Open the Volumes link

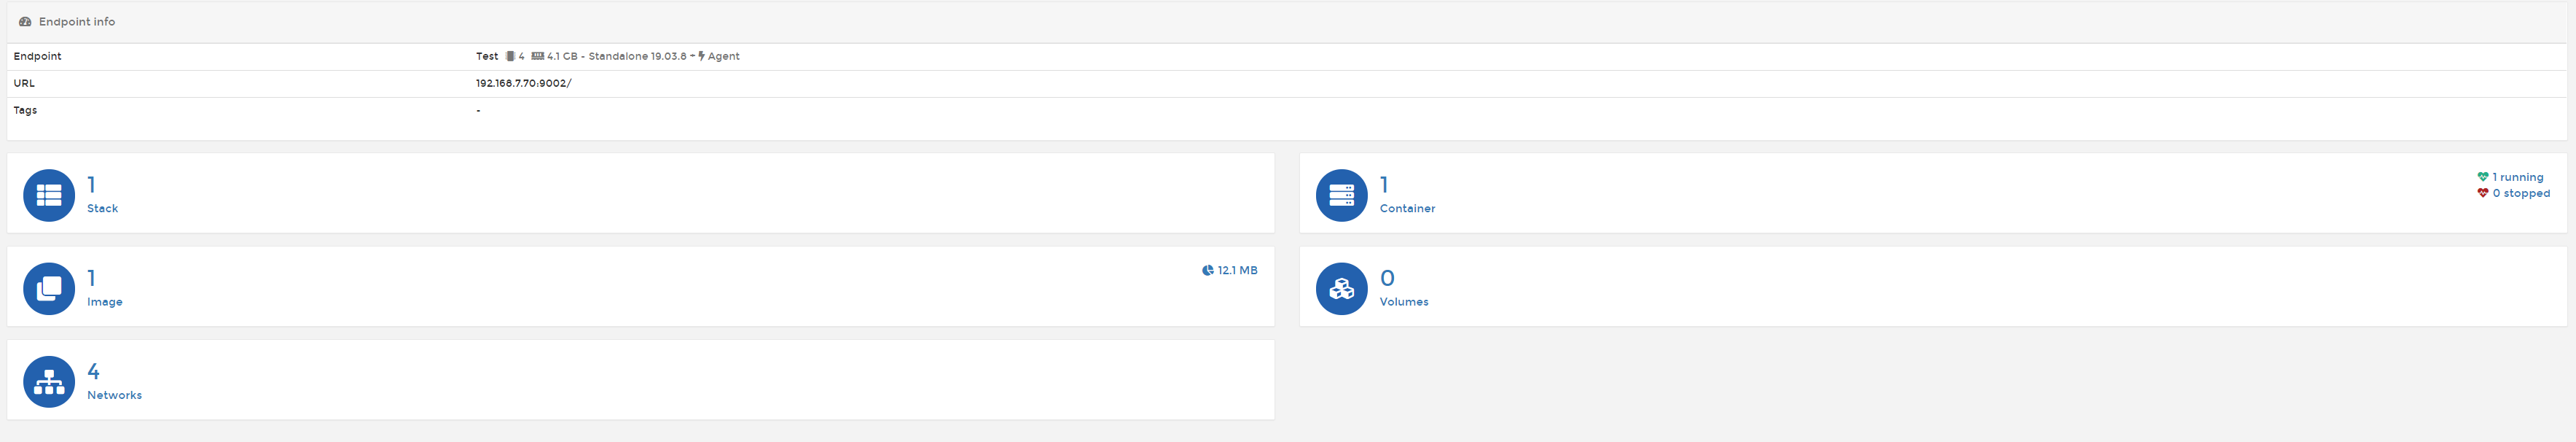[1404, 301]
